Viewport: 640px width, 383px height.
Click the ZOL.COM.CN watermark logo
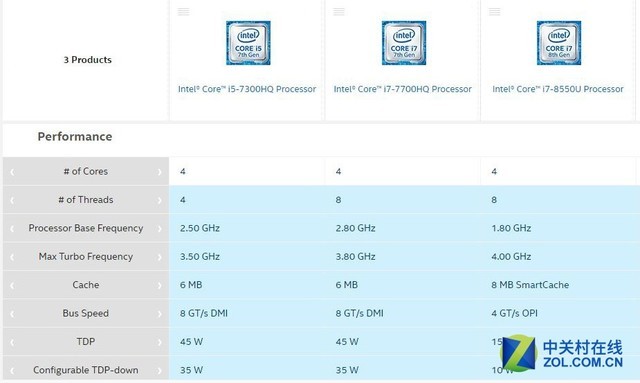(561, 353)
